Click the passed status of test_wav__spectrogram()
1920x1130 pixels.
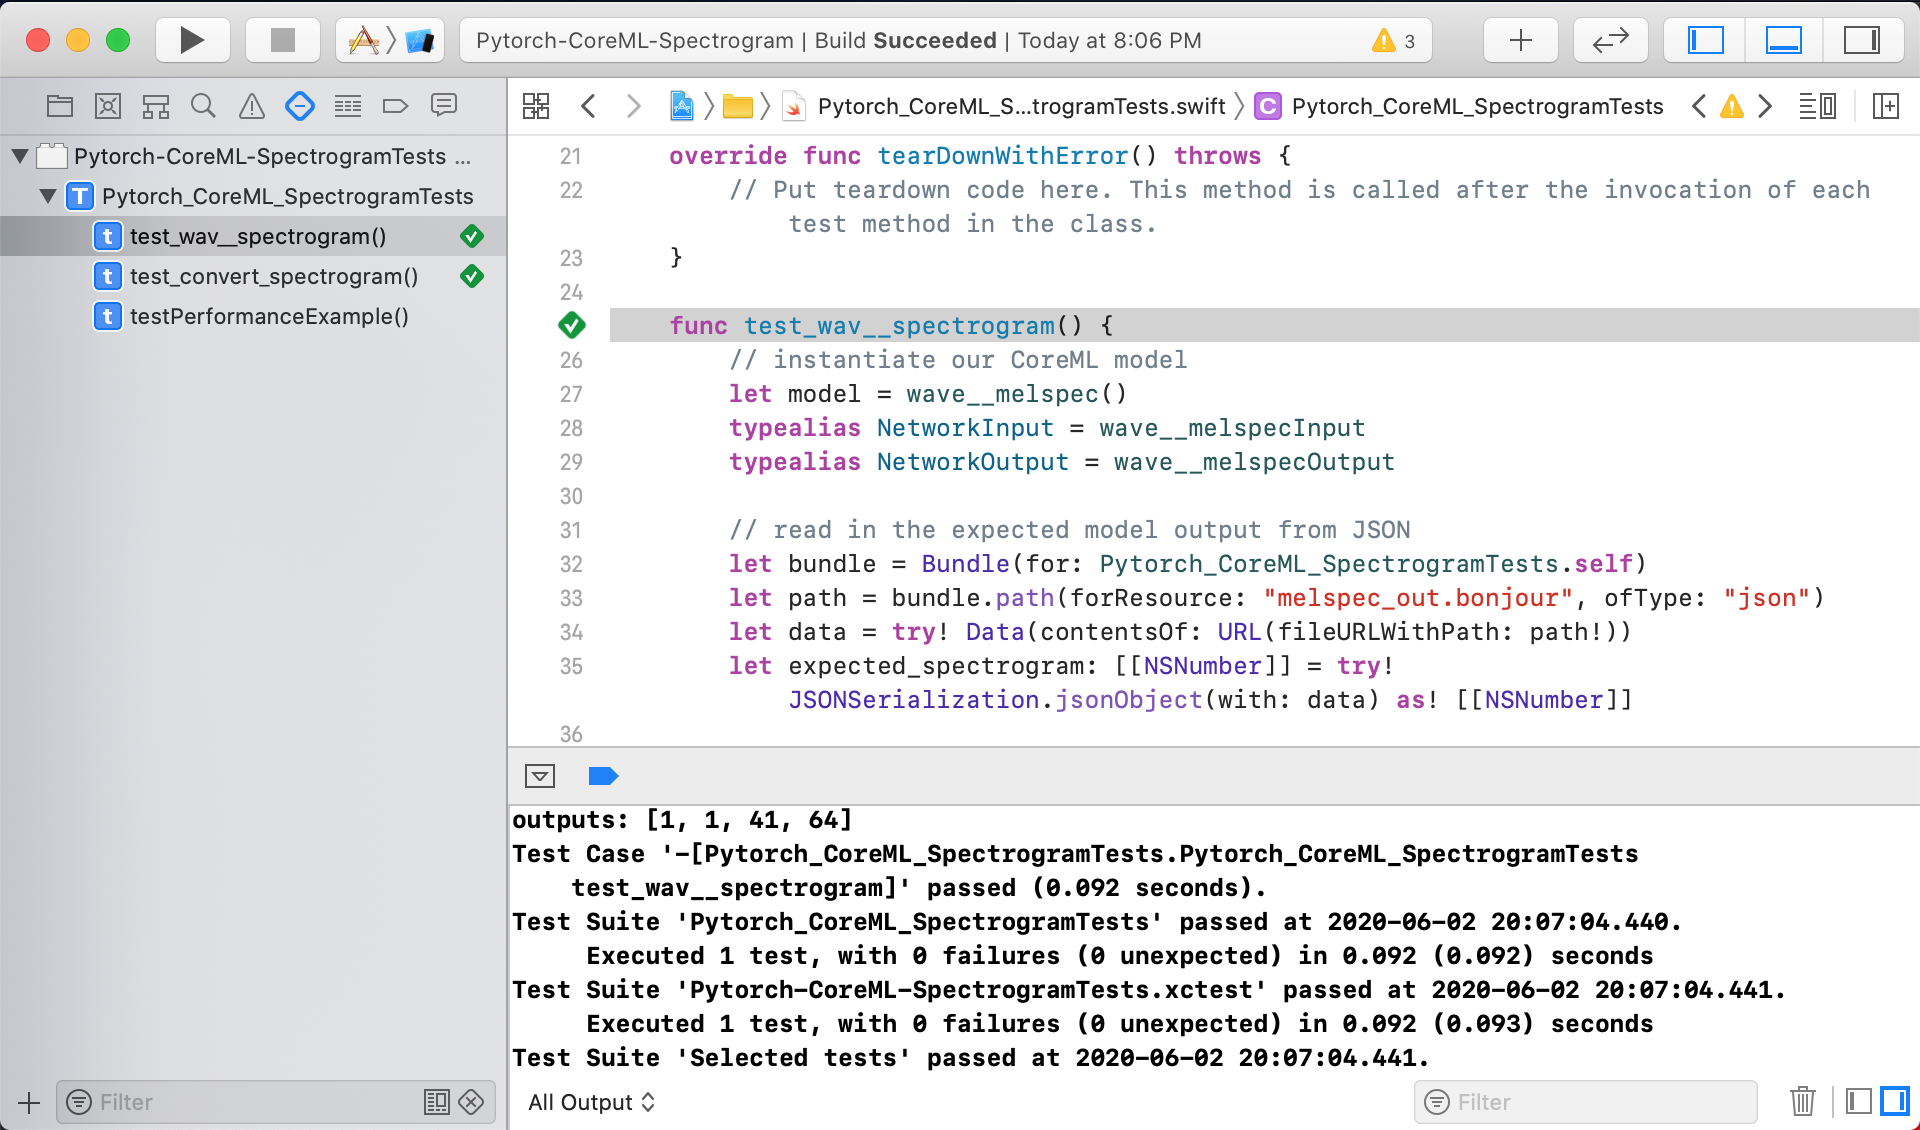pos(472,236)
